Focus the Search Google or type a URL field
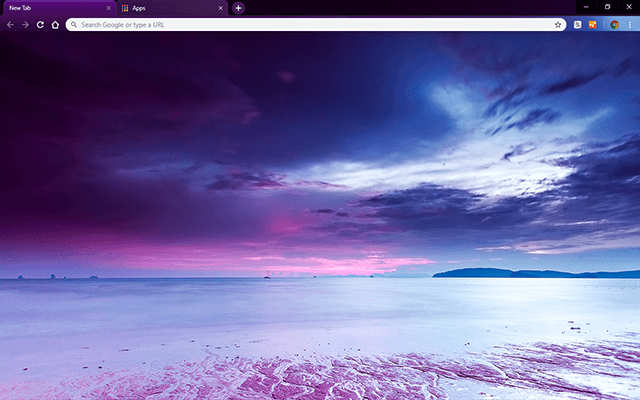Image resolution: width=640 pixels, height=400 pixels. [300, 24]
